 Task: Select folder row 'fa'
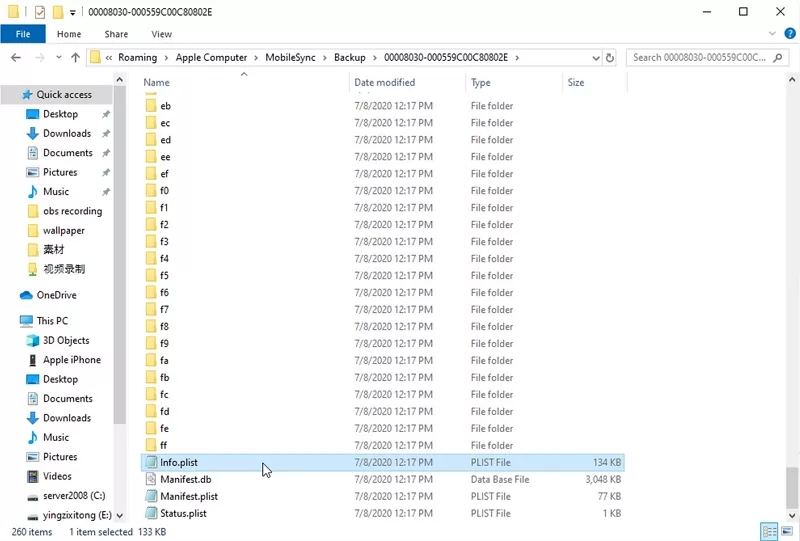[383, 360]
